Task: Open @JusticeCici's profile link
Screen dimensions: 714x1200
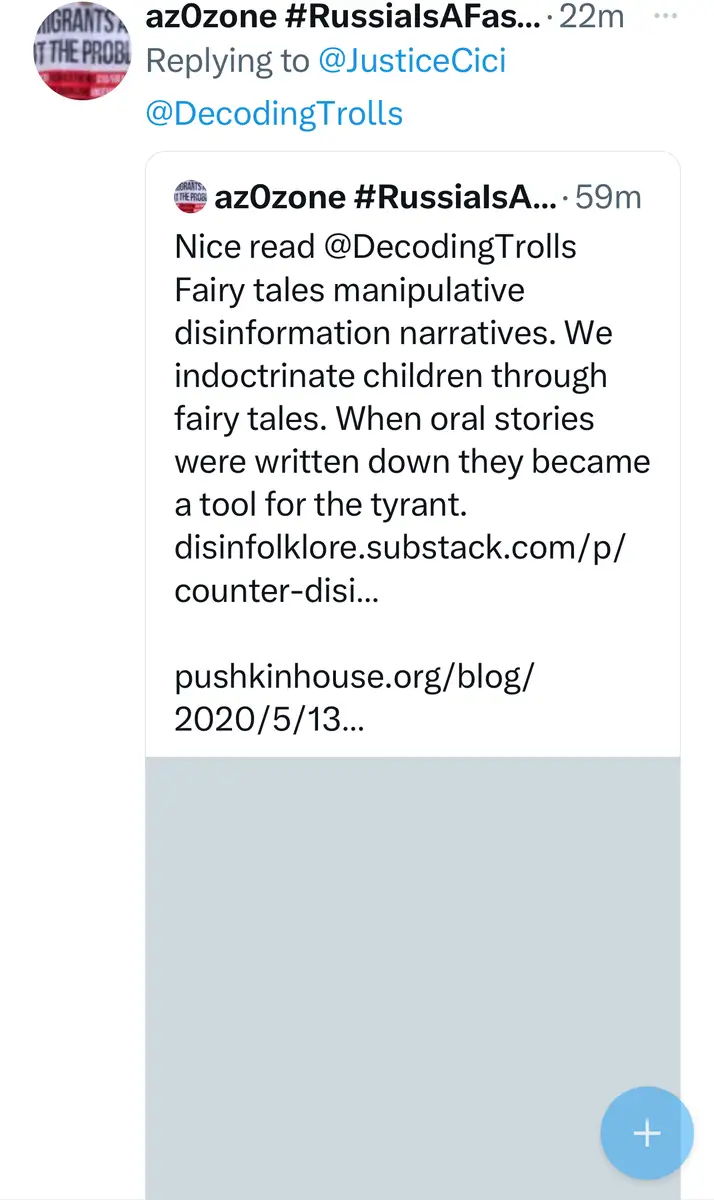Action: 412,61
